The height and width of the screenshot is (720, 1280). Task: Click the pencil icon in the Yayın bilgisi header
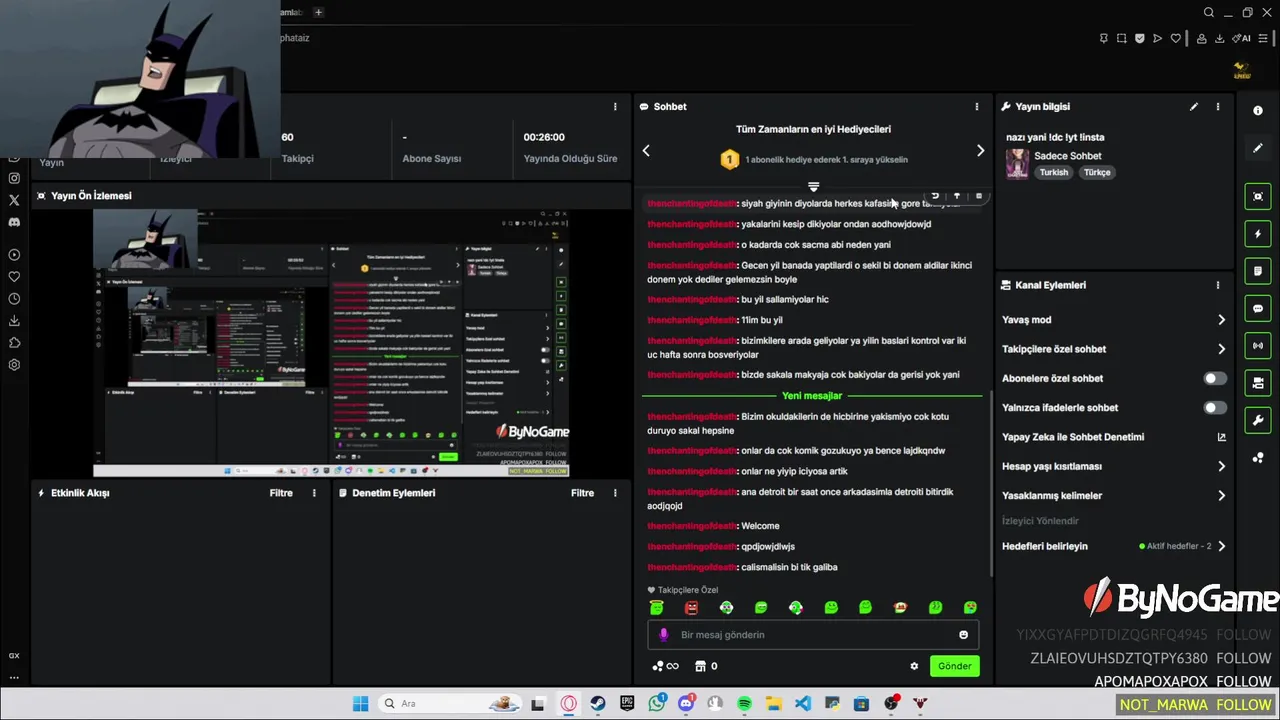1194,106
